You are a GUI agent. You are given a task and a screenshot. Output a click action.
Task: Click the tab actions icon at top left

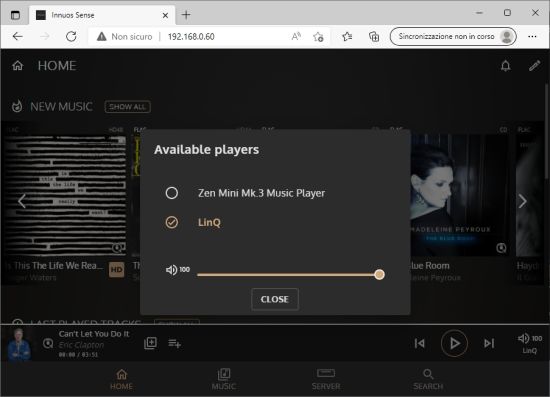click(15, 15)
